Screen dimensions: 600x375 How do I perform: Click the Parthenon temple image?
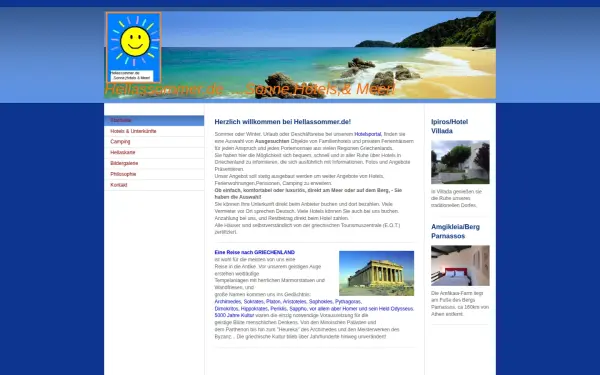click(x=377, y=273)
